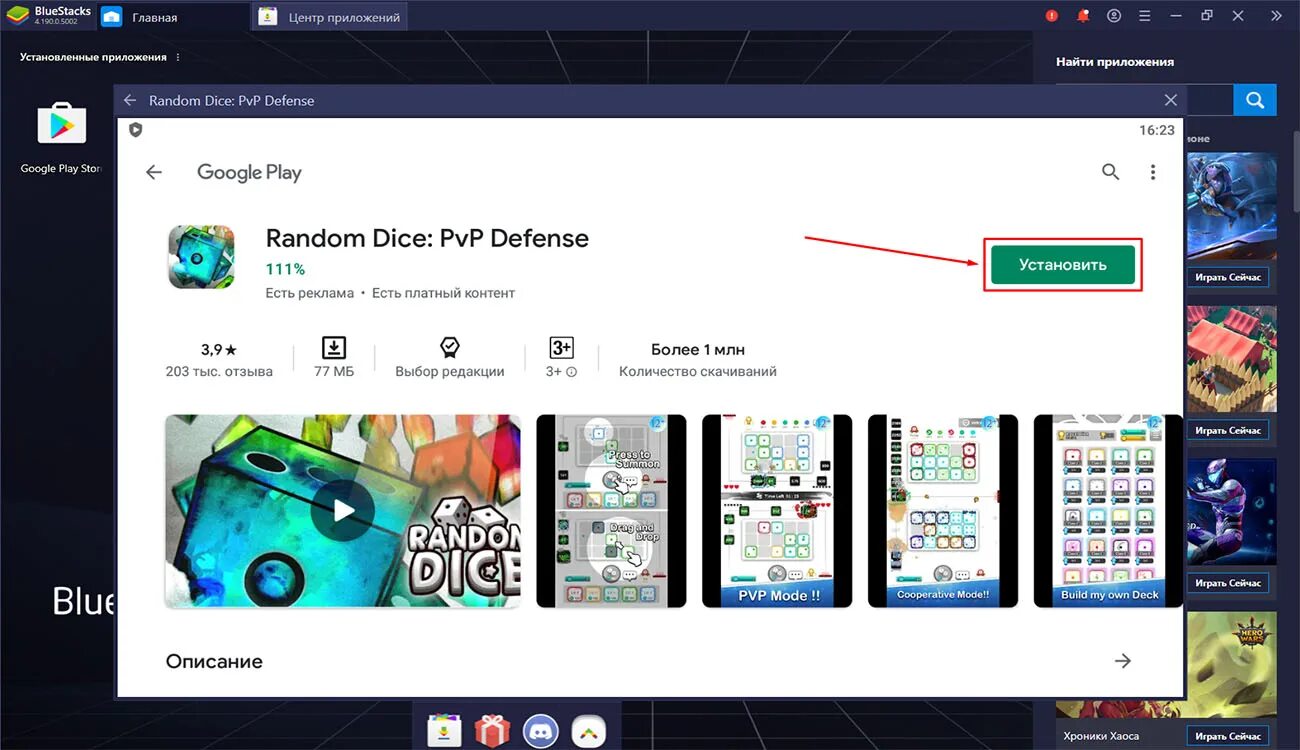Open the Хроники Хаоса game thumbnail
1300x750 pixels.
point(1232,665)
